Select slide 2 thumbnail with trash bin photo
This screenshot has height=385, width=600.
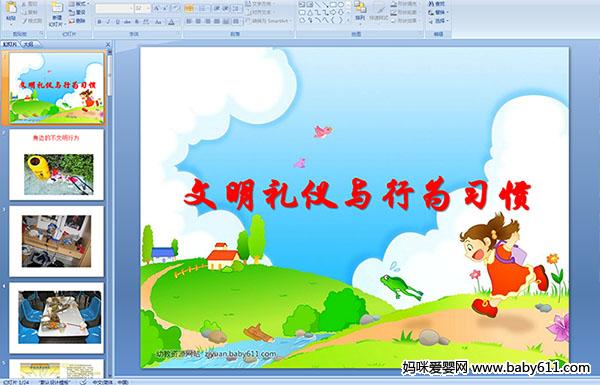pyautogui.click(x=57, y=165)
